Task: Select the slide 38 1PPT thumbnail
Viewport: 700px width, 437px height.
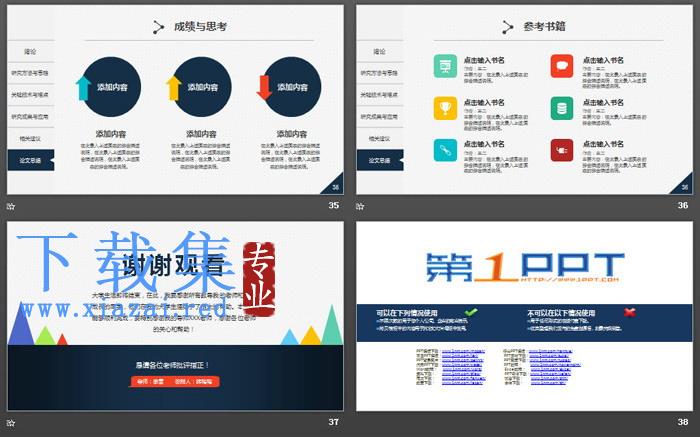Action: pos(525,316)
